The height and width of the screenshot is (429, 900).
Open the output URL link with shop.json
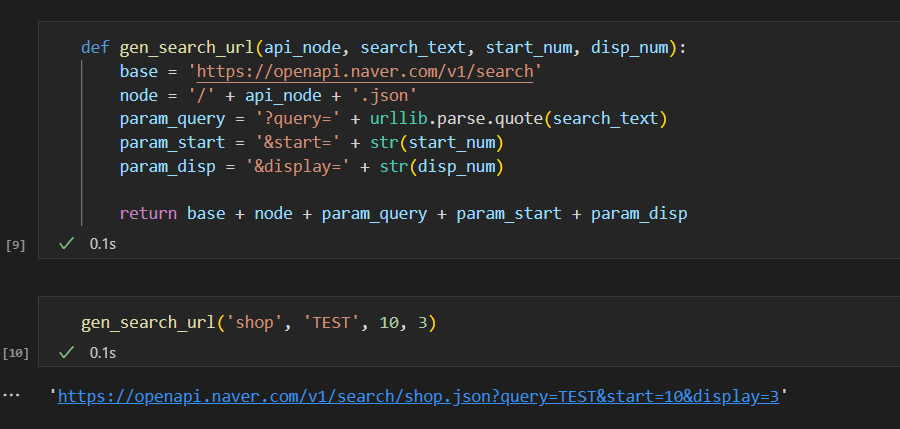tap(418, 396)
